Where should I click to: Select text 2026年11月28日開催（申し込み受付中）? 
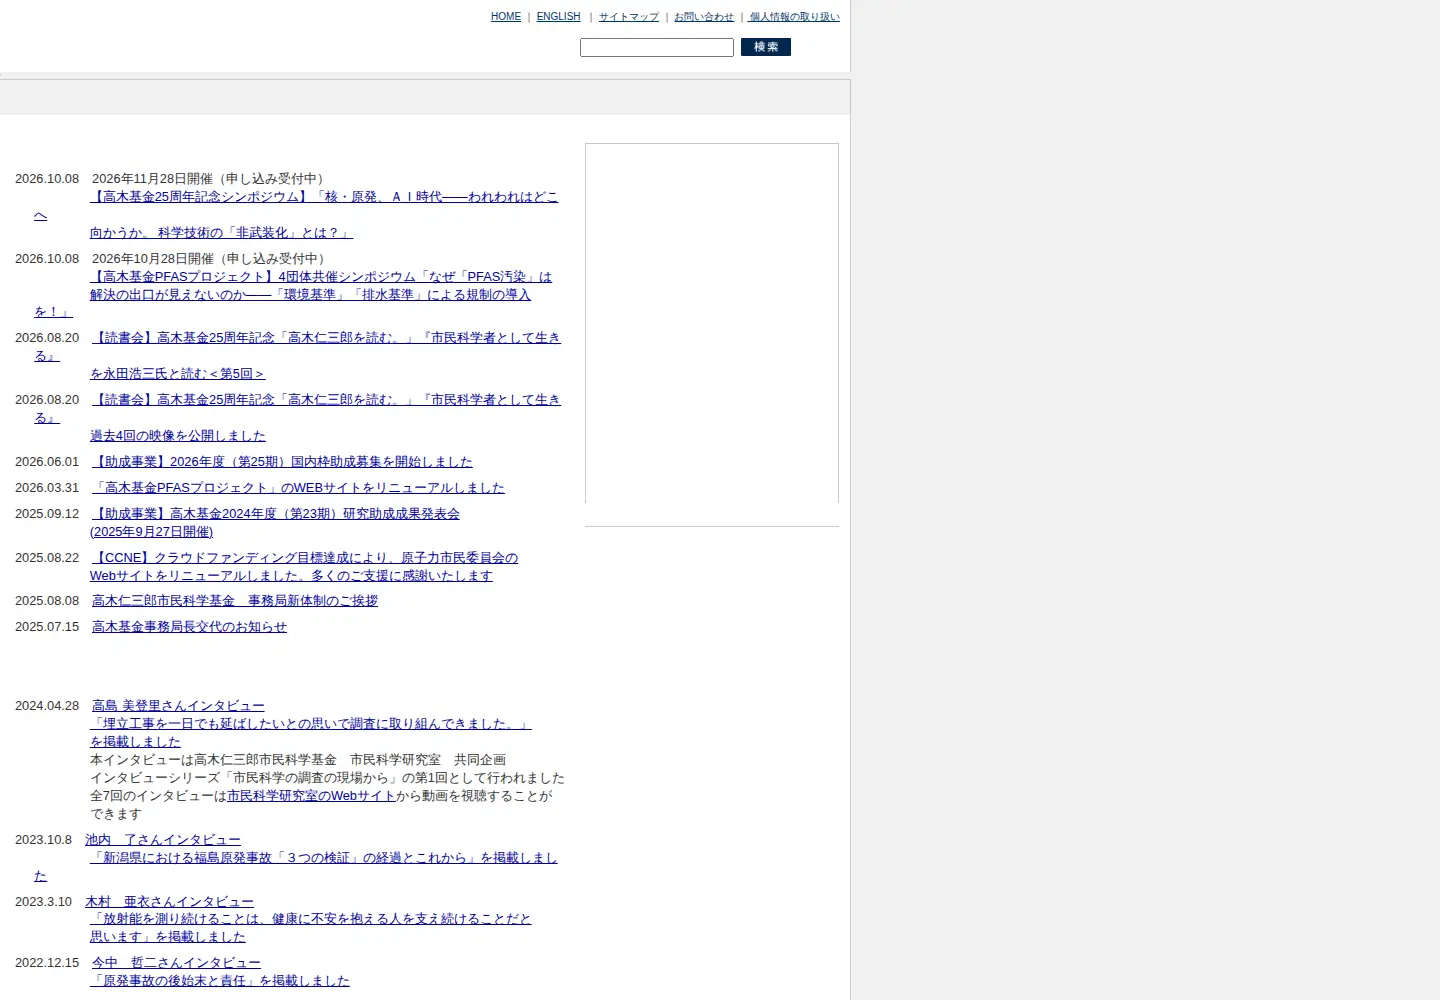210,179
